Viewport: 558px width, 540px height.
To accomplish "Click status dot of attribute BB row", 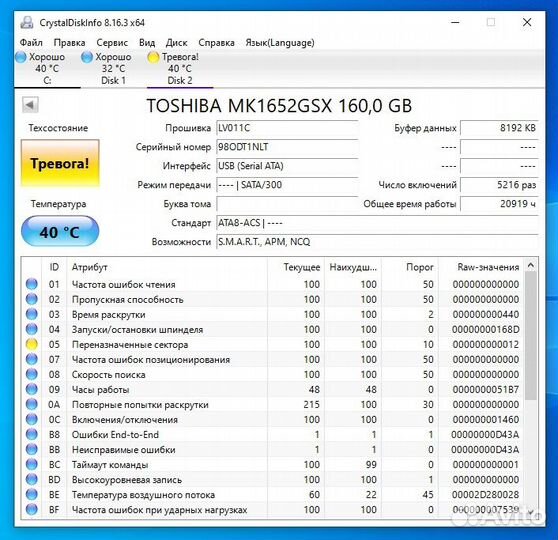I will 32,449.
